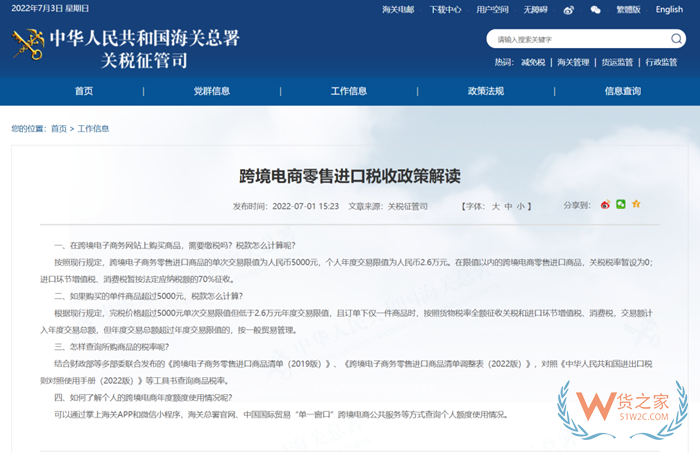This screenshot has width=700, height=453.
Task: Click the date 2022年7月3日 星期日
Action: tap(50, 8)
